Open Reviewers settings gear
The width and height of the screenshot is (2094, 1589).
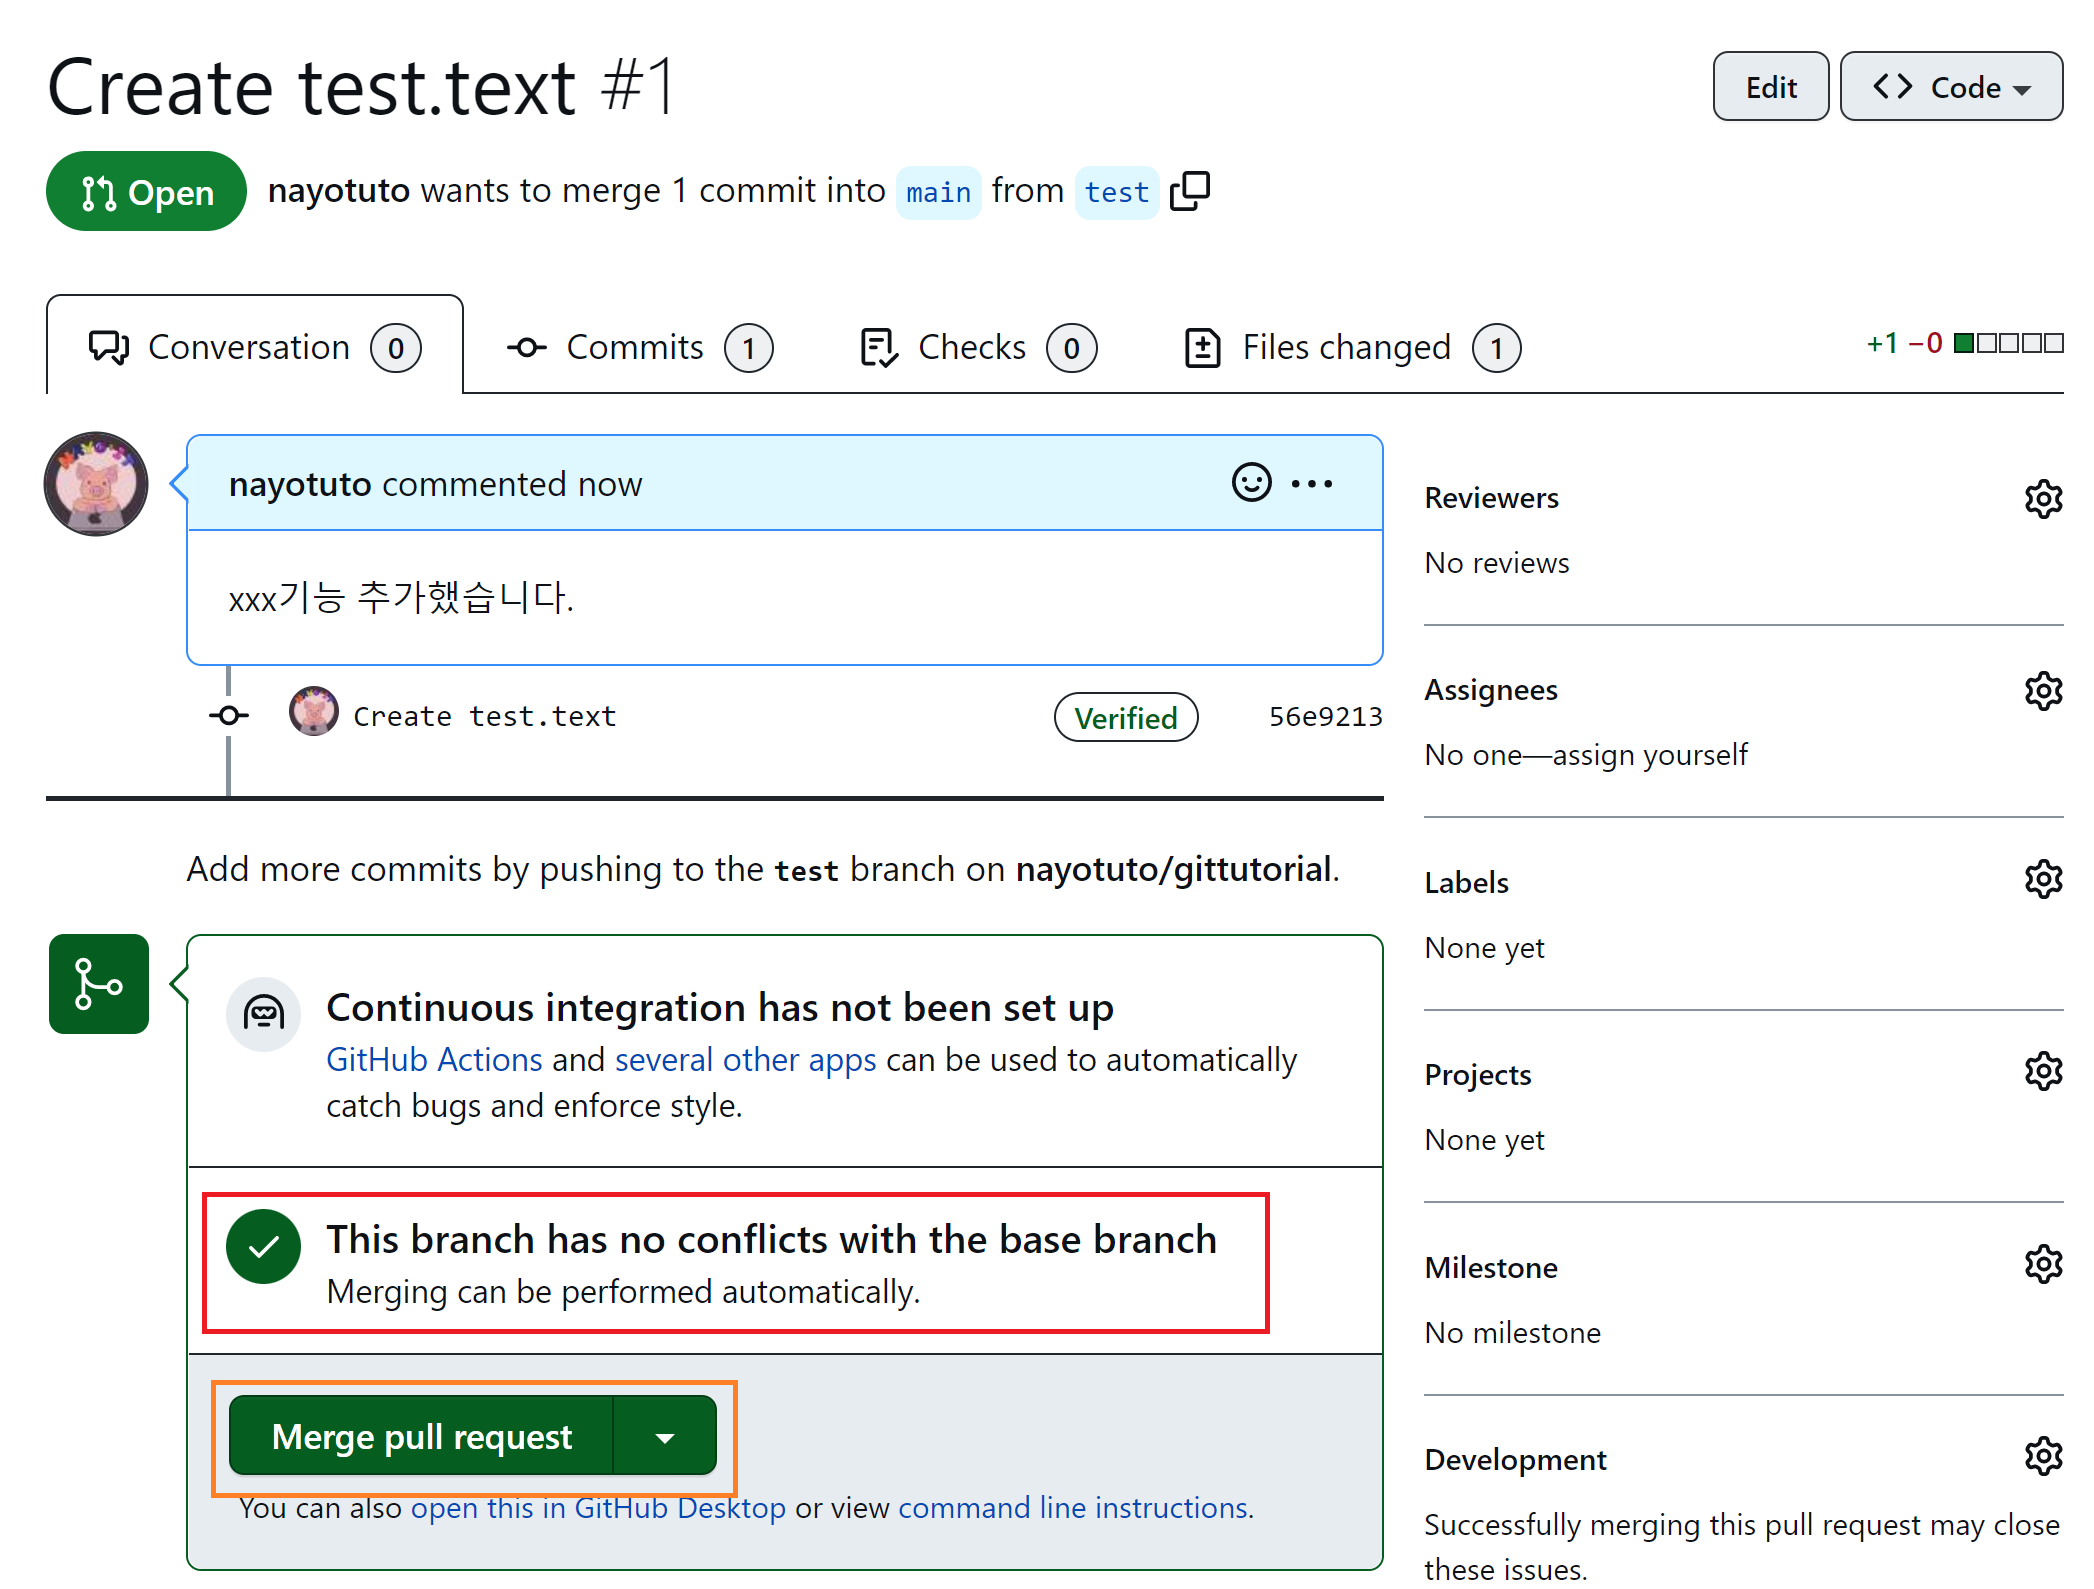tap(2043, 498)
